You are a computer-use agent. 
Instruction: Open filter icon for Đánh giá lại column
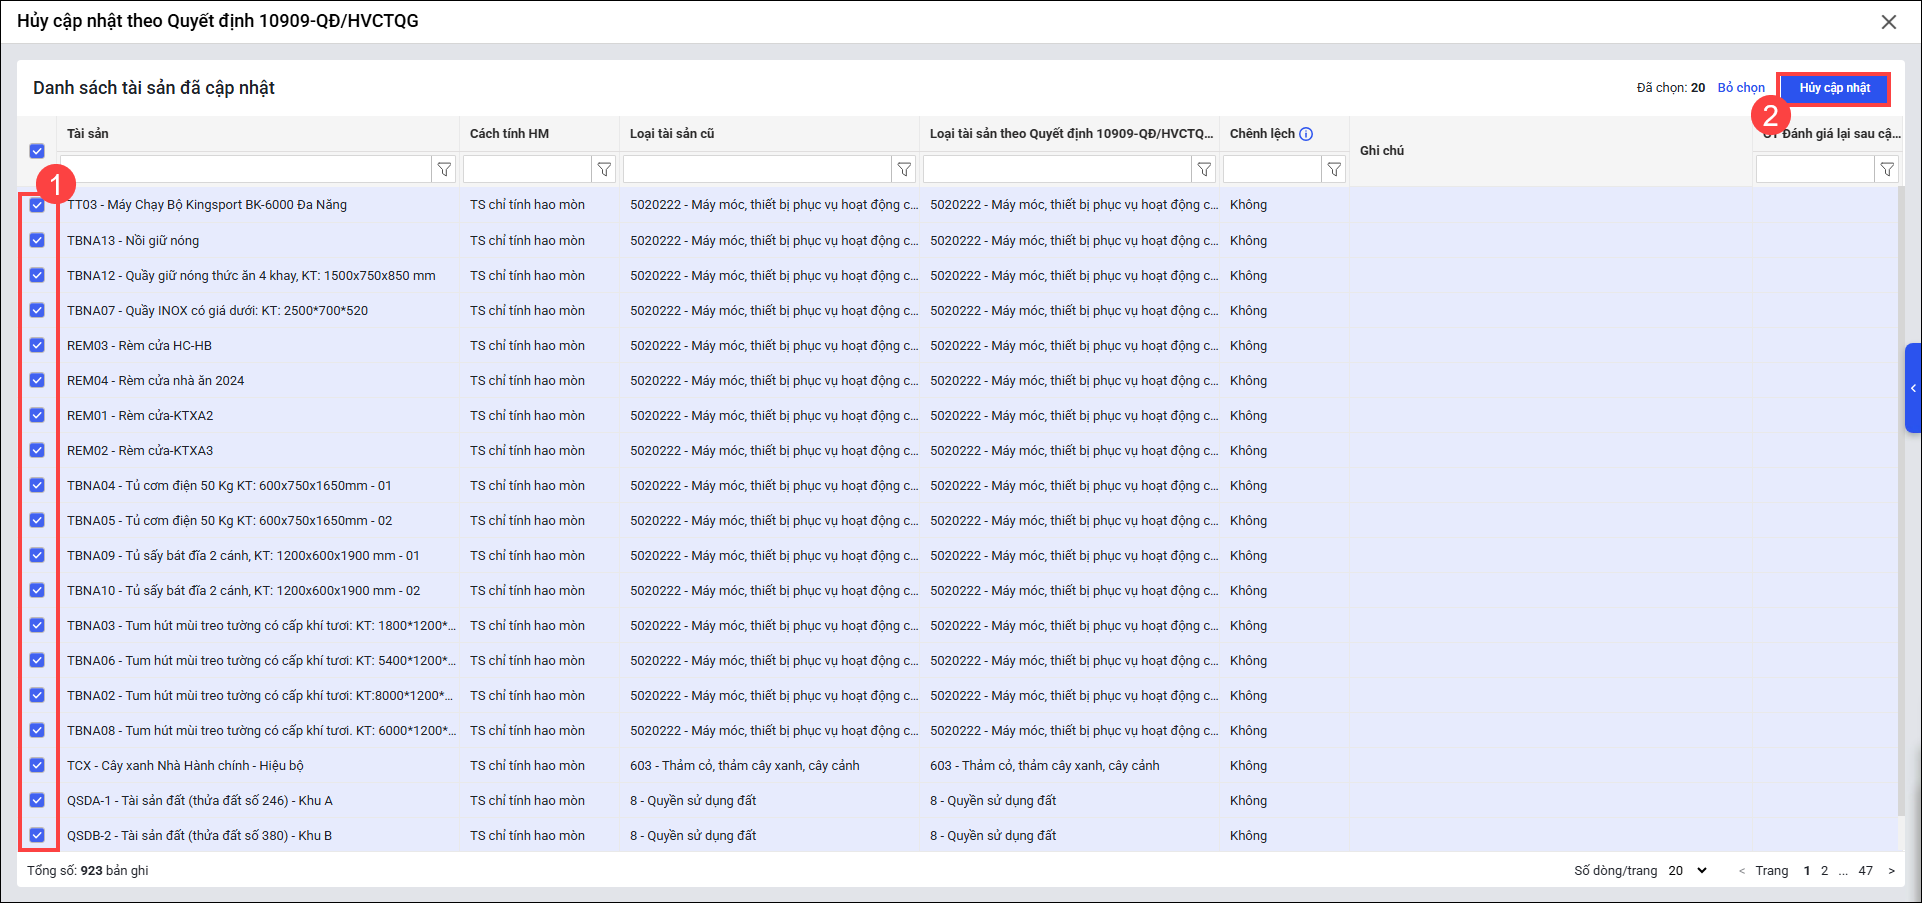[x=1886, y=170]
